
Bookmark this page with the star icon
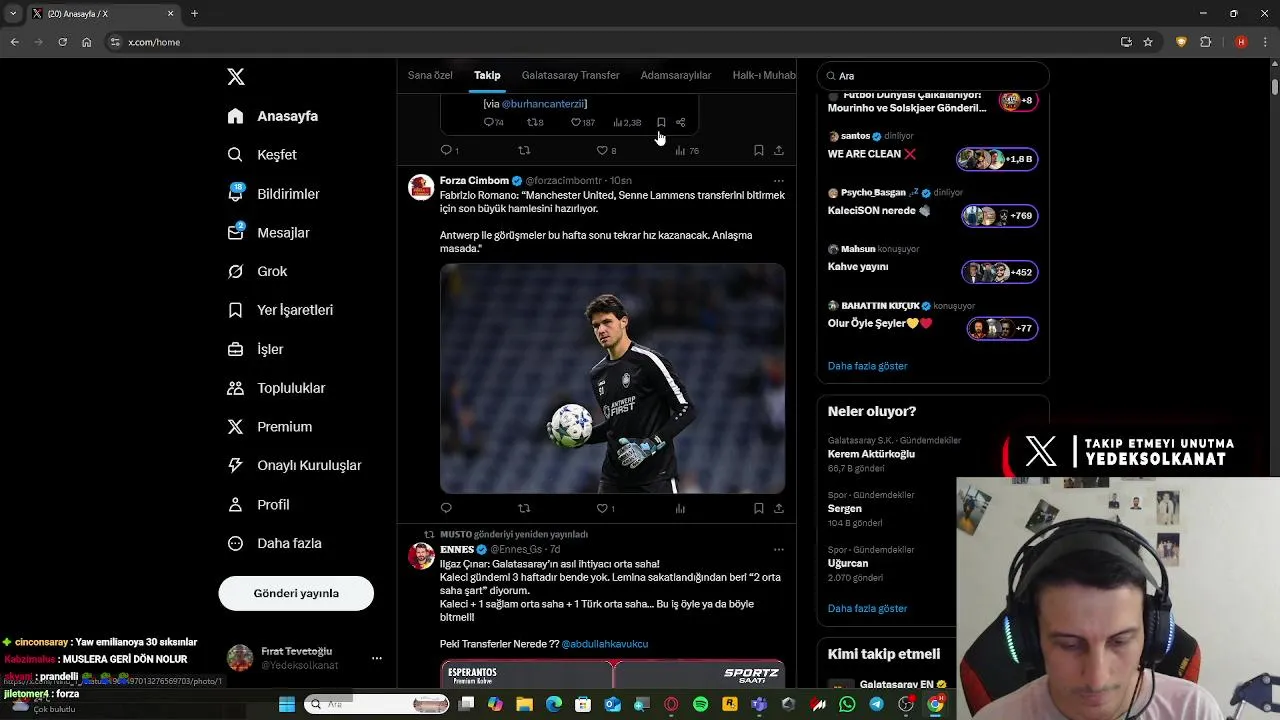(x=1148, y=42)
